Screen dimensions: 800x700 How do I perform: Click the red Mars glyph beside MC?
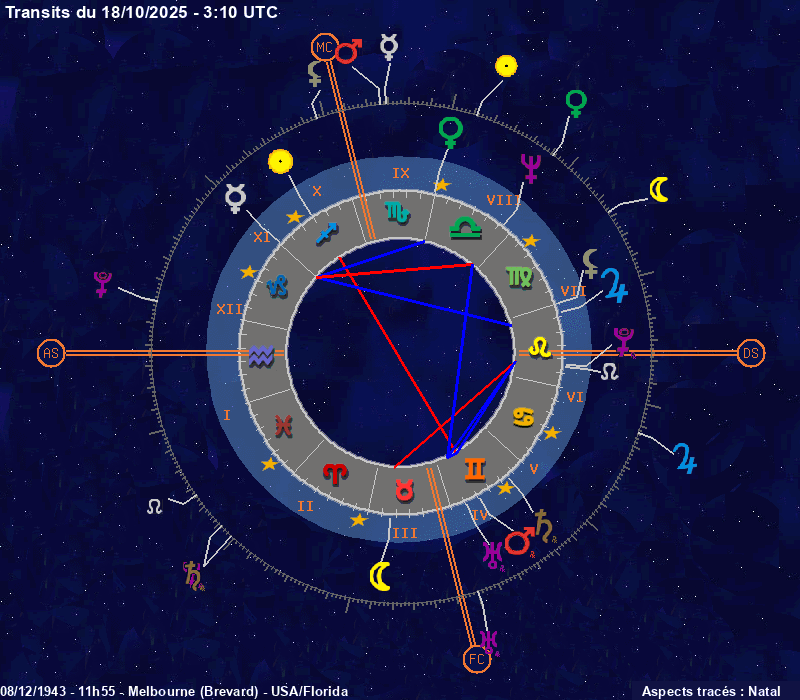pos(349,50)
